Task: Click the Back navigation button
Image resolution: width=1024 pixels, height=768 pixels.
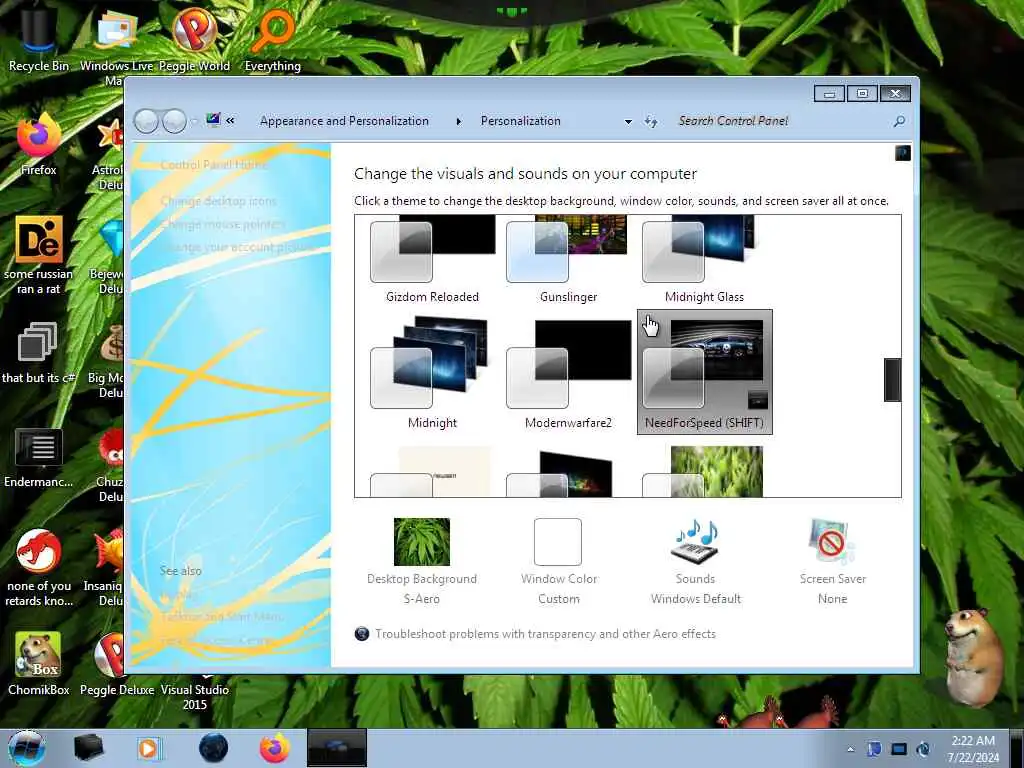Action: [146, 121]
